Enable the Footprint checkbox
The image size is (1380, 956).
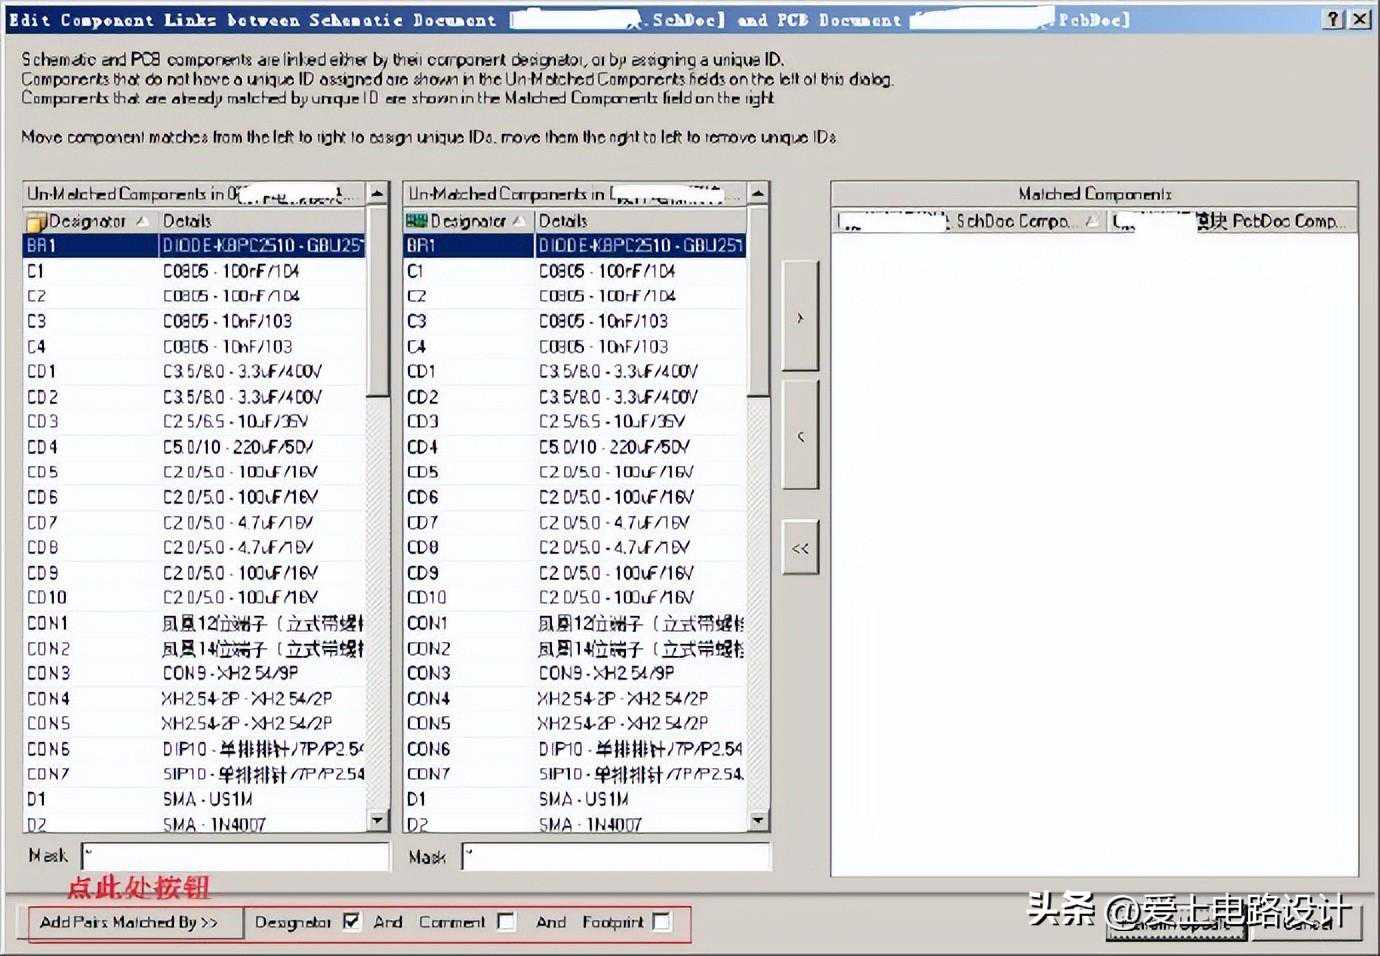[661, 922]
